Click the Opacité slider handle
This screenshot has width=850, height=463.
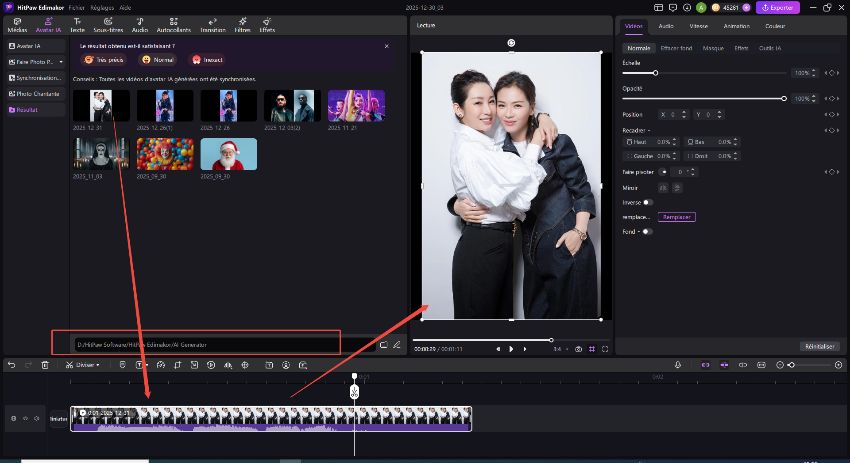tap(784, 98)
